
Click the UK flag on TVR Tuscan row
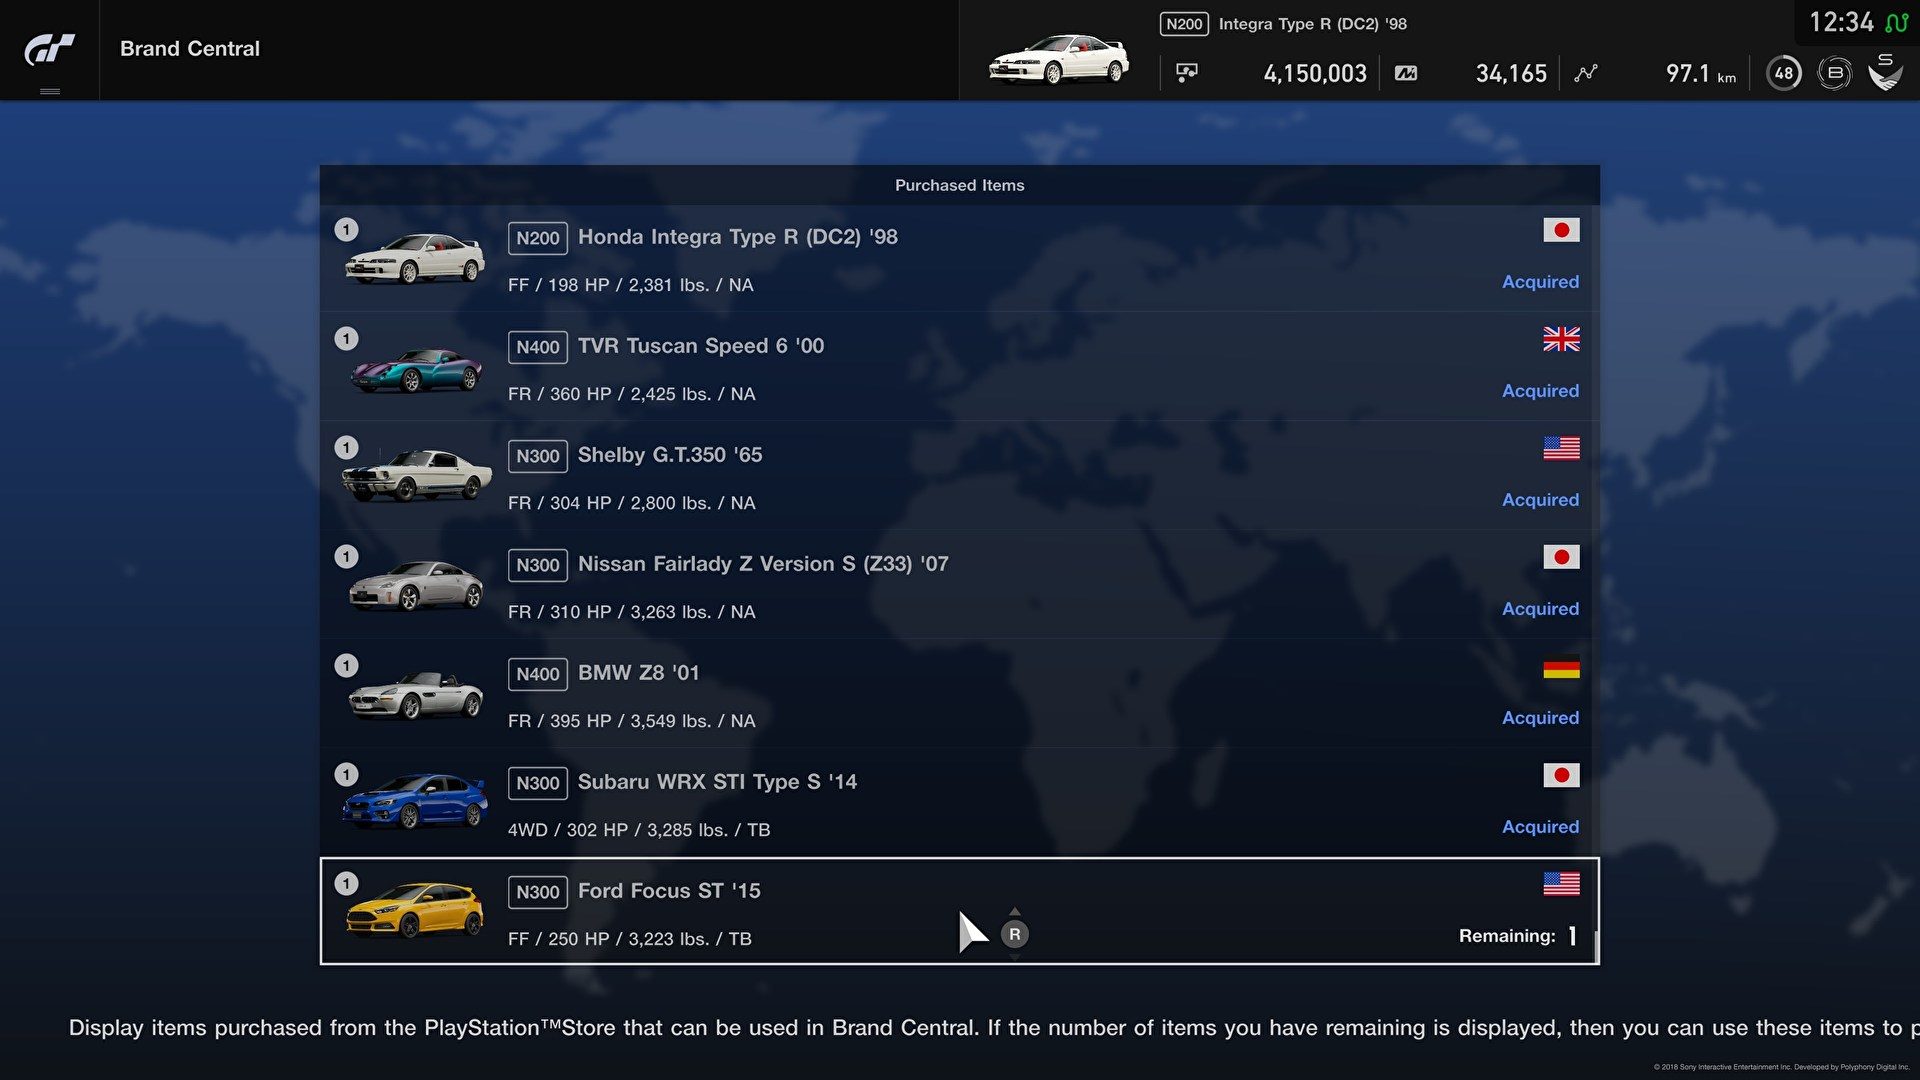click(1561, 339)
